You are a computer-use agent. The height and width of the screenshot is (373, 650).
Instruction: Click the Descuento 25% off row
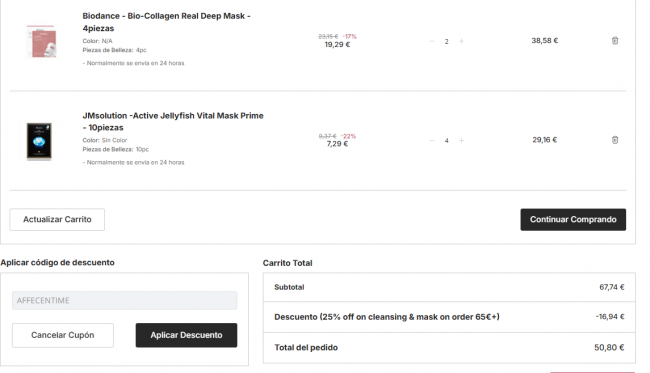pyautogui.click(x=449, y=317)
